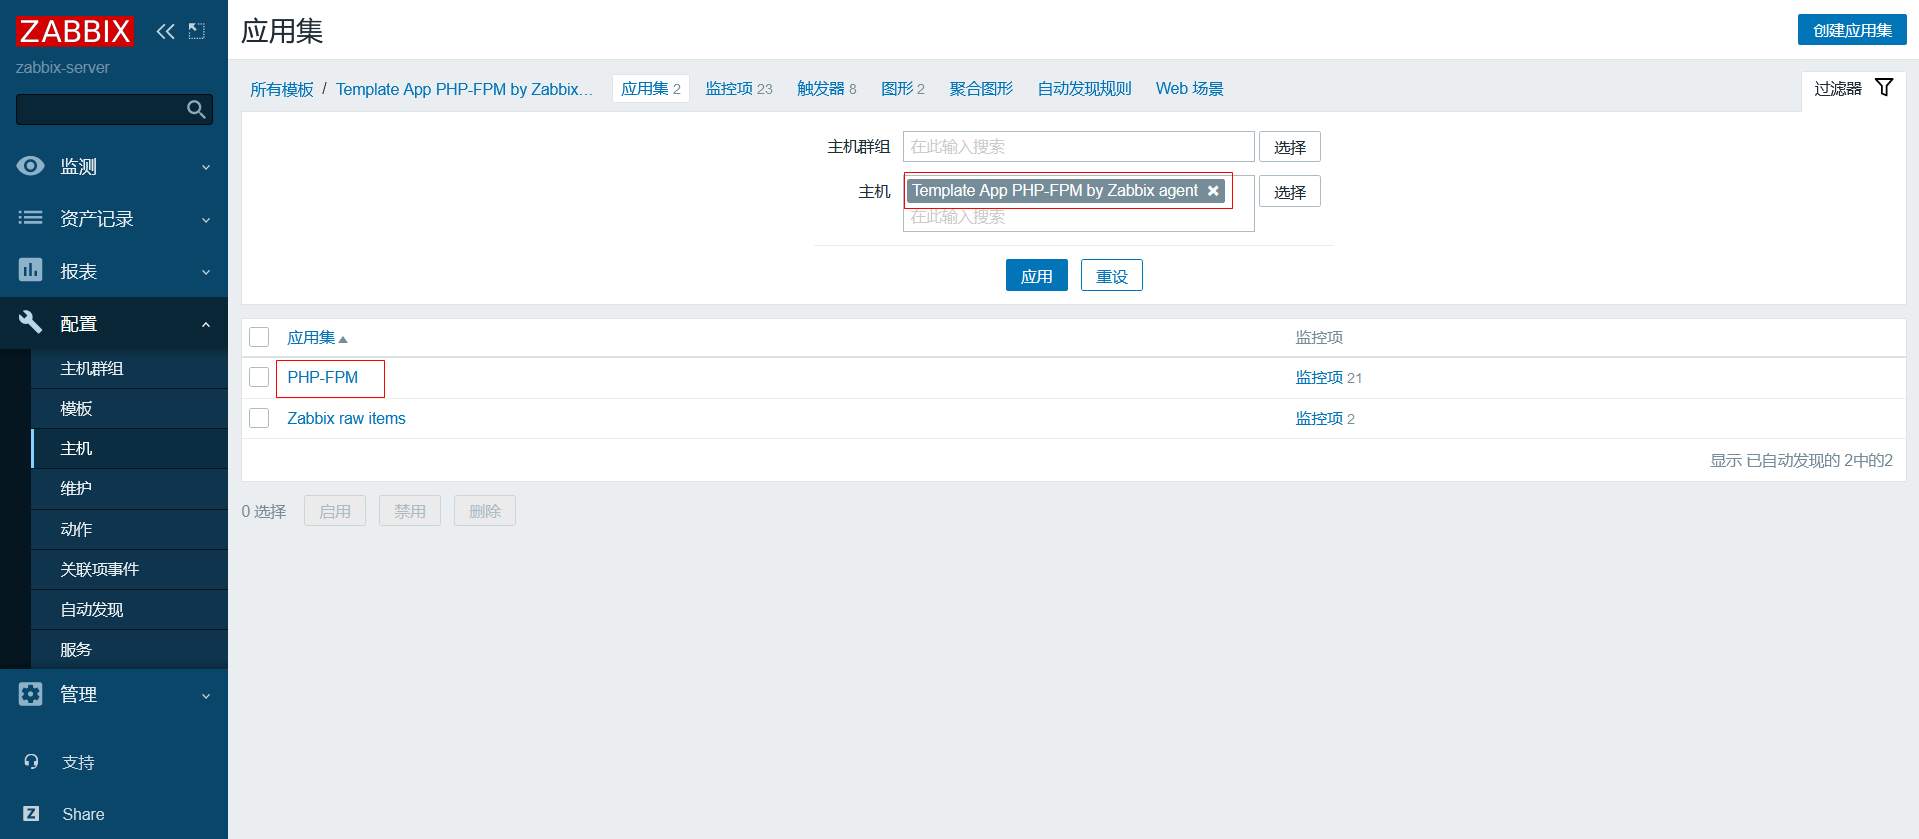1919x839 pixels.
Task: Toggle the select-all checkbox in table header
Action: coord(259,337)
